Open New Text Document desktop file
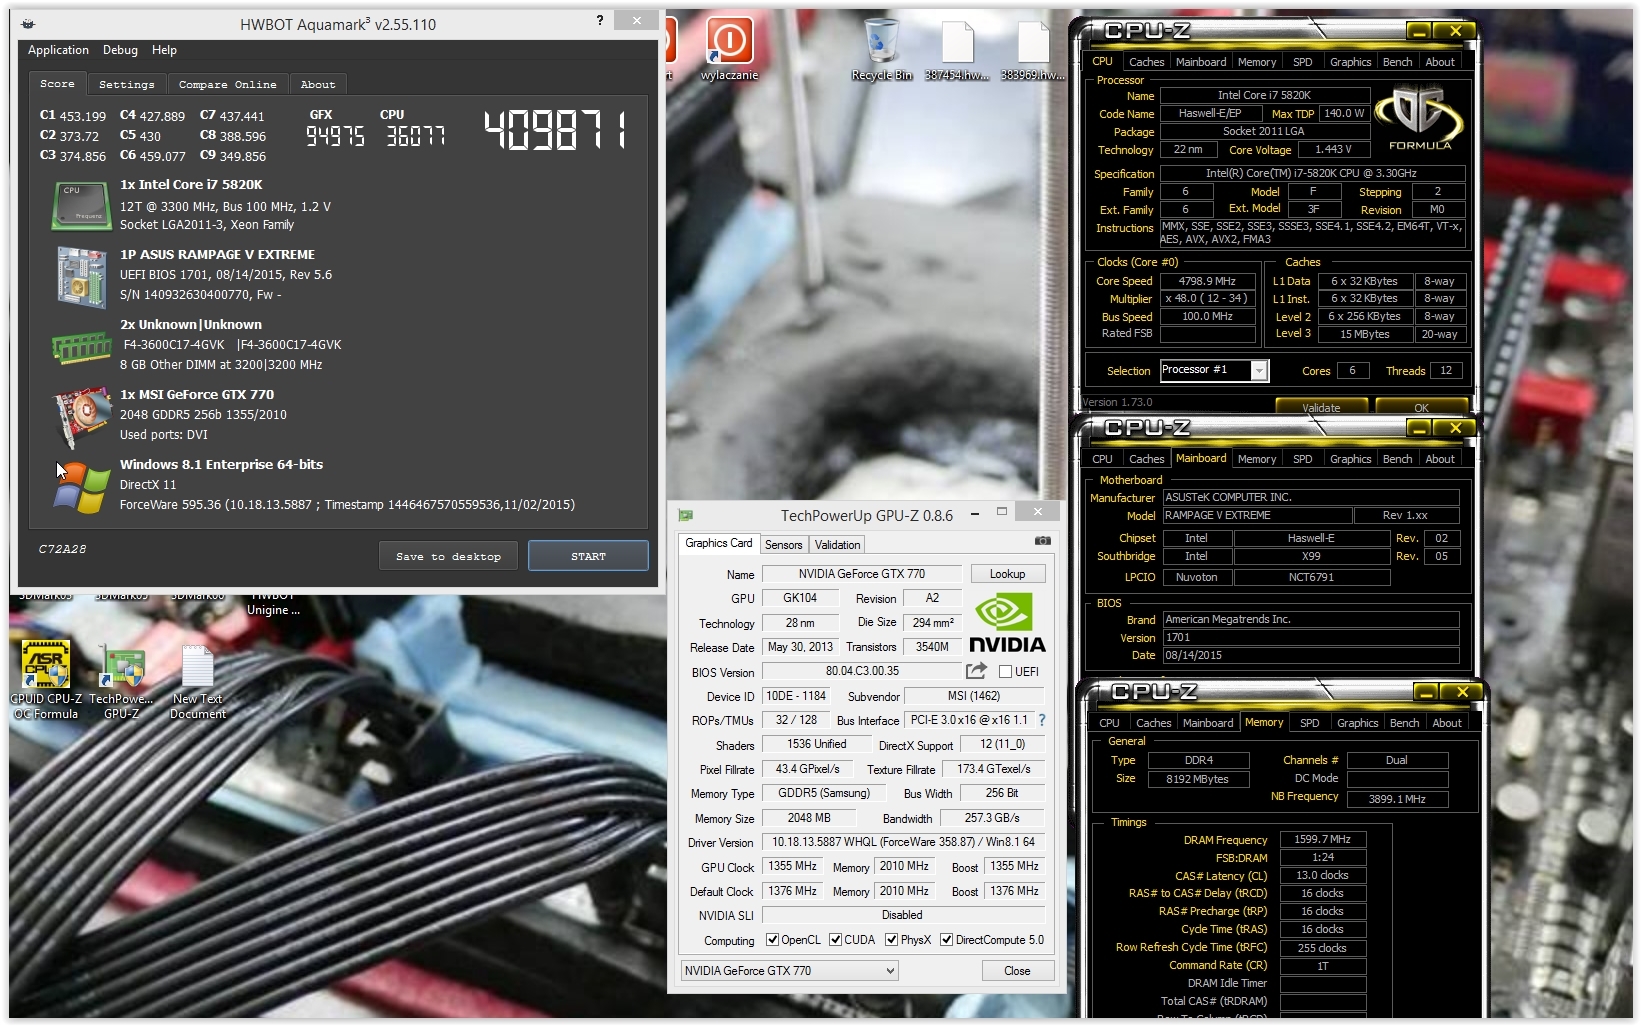The height and width of the screenshot is (1026, 1641). click(x=197, y=680)
